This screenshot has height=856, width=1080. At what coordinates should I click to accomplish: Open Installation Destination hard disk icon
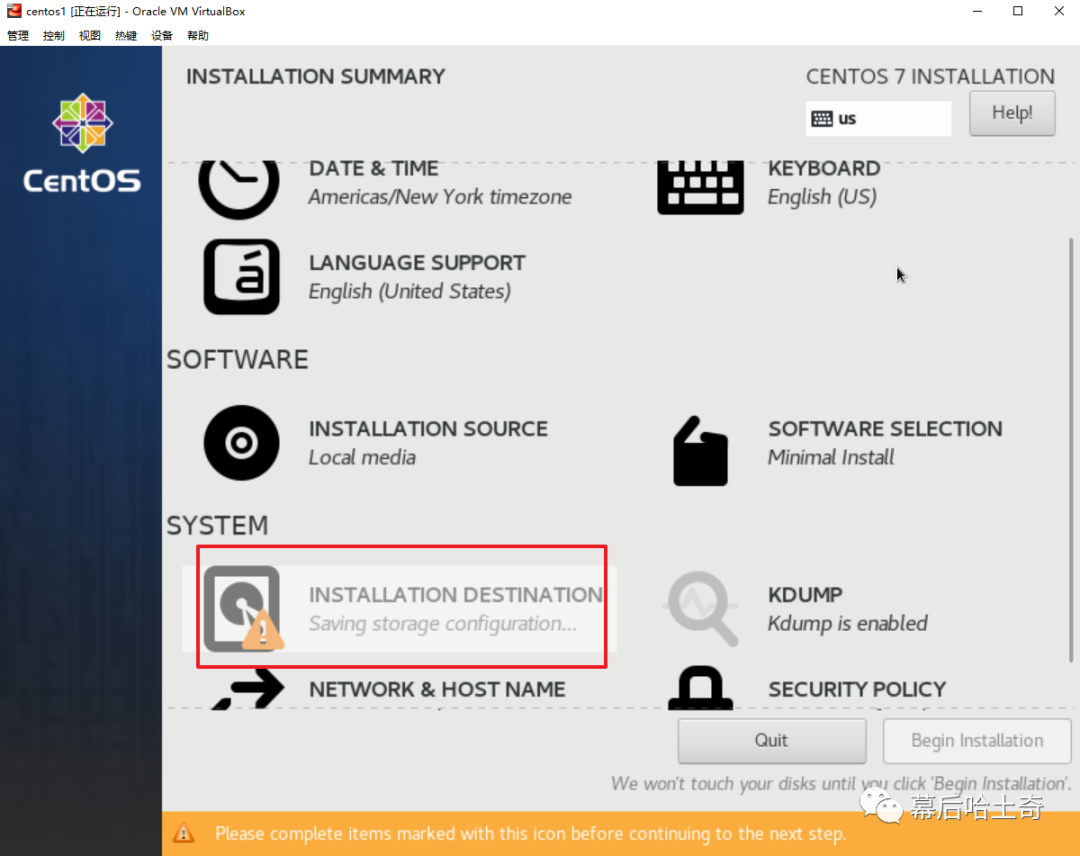[242, 609]
